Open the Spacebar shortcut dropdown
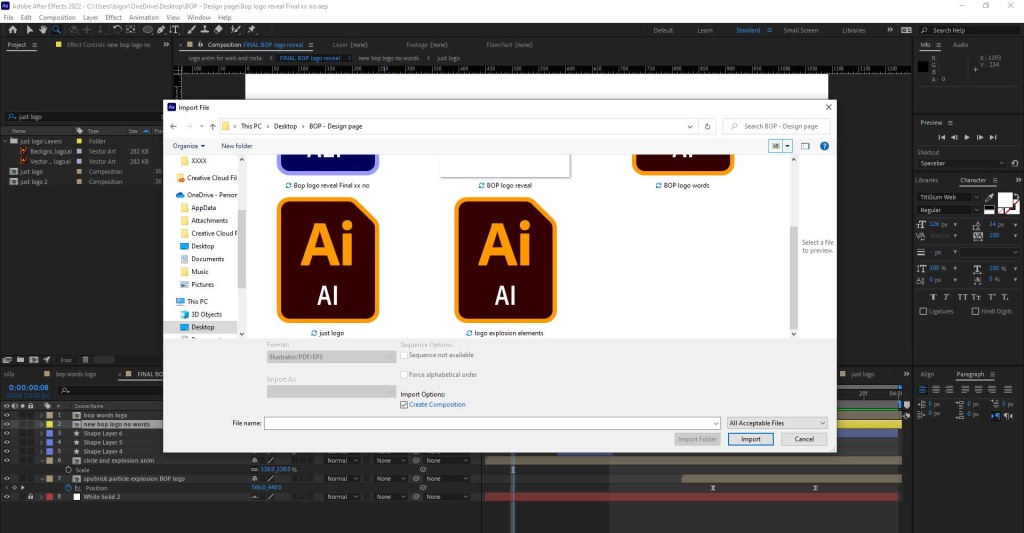1024x533 pixels. (x=961, y=163)
